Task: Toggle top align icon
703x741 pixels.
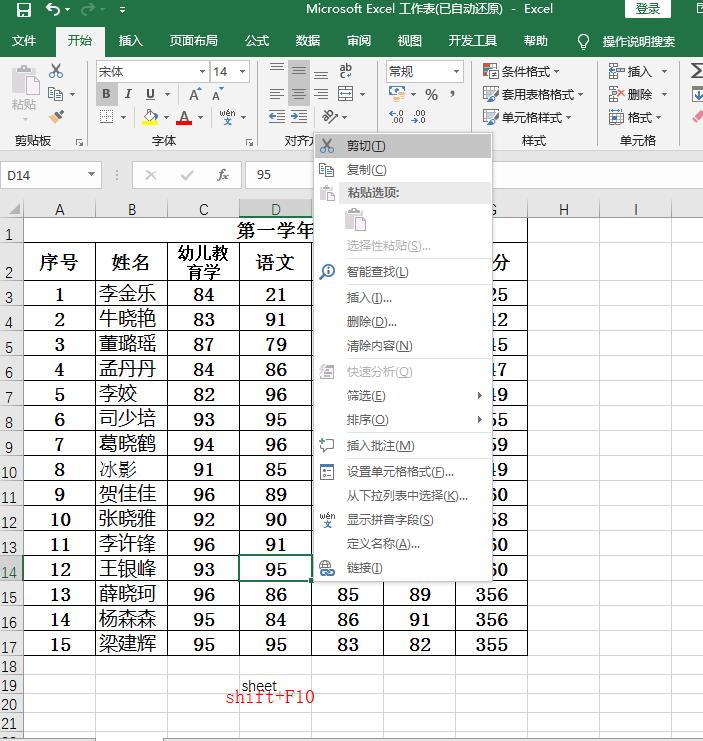Action: (277, 69)
